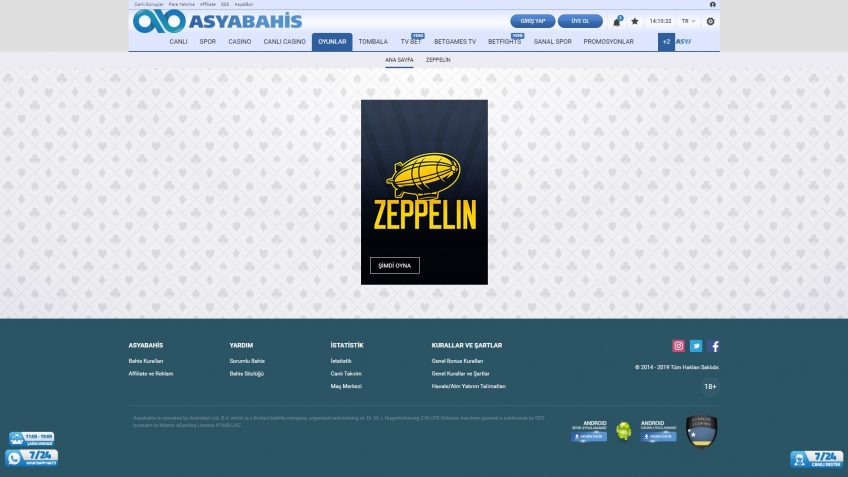The width and height of the screenshot is (848, 477).
Task: Click the Curacao license shield badge
Action: point(701,431)
